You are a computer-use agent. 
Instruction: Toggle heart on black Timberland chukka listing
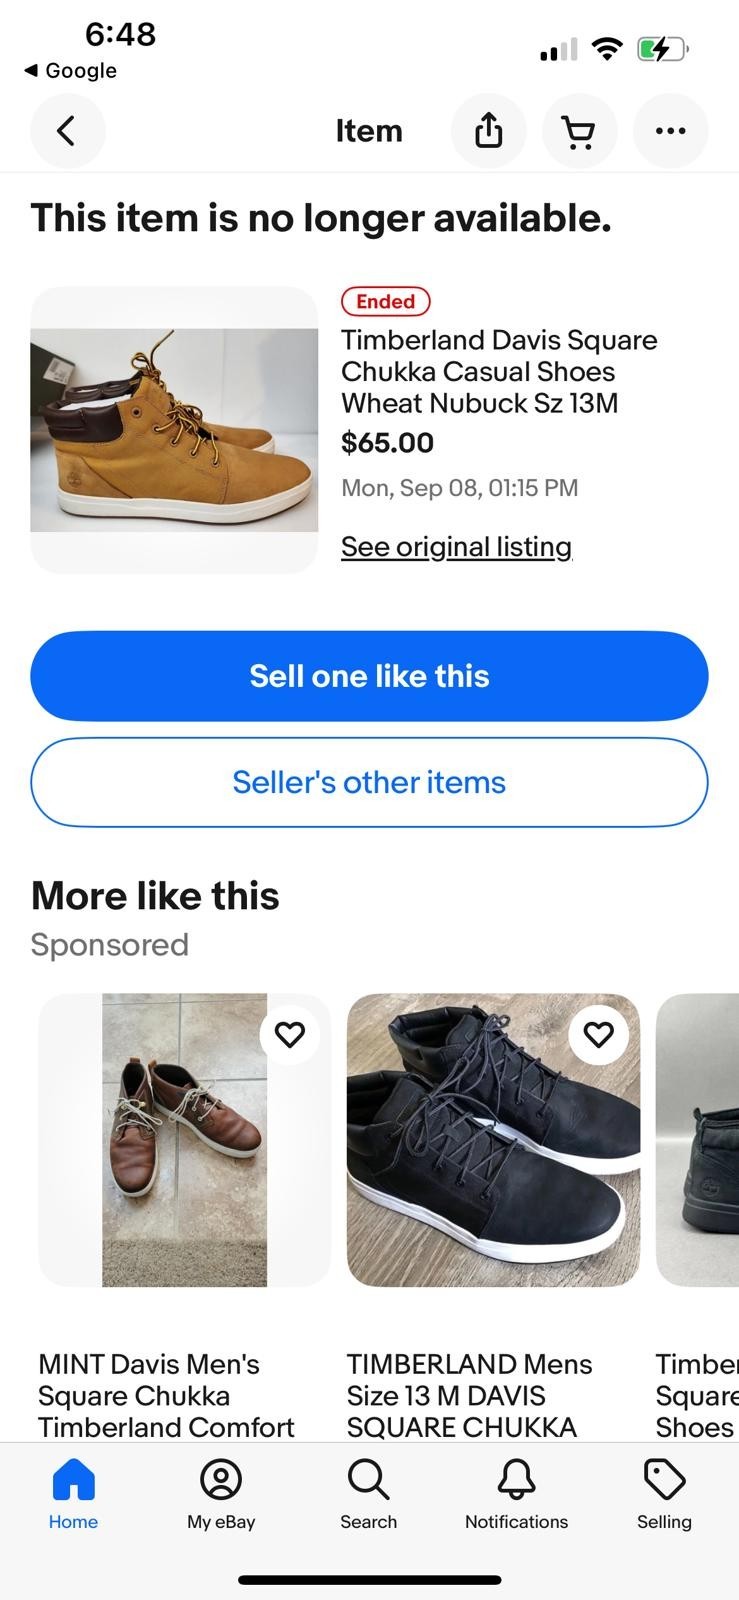pos(598,1034)
